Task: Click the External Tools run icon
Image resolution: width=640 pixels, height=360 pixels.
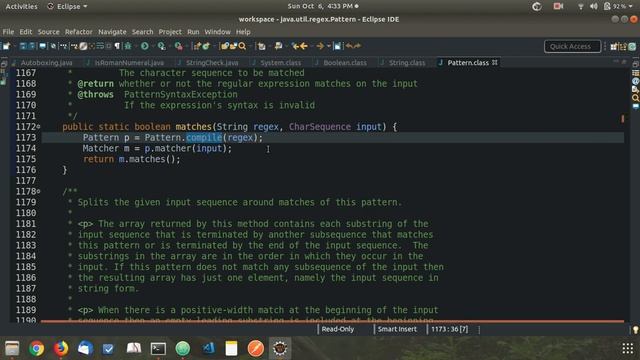Action: [178, 46]
